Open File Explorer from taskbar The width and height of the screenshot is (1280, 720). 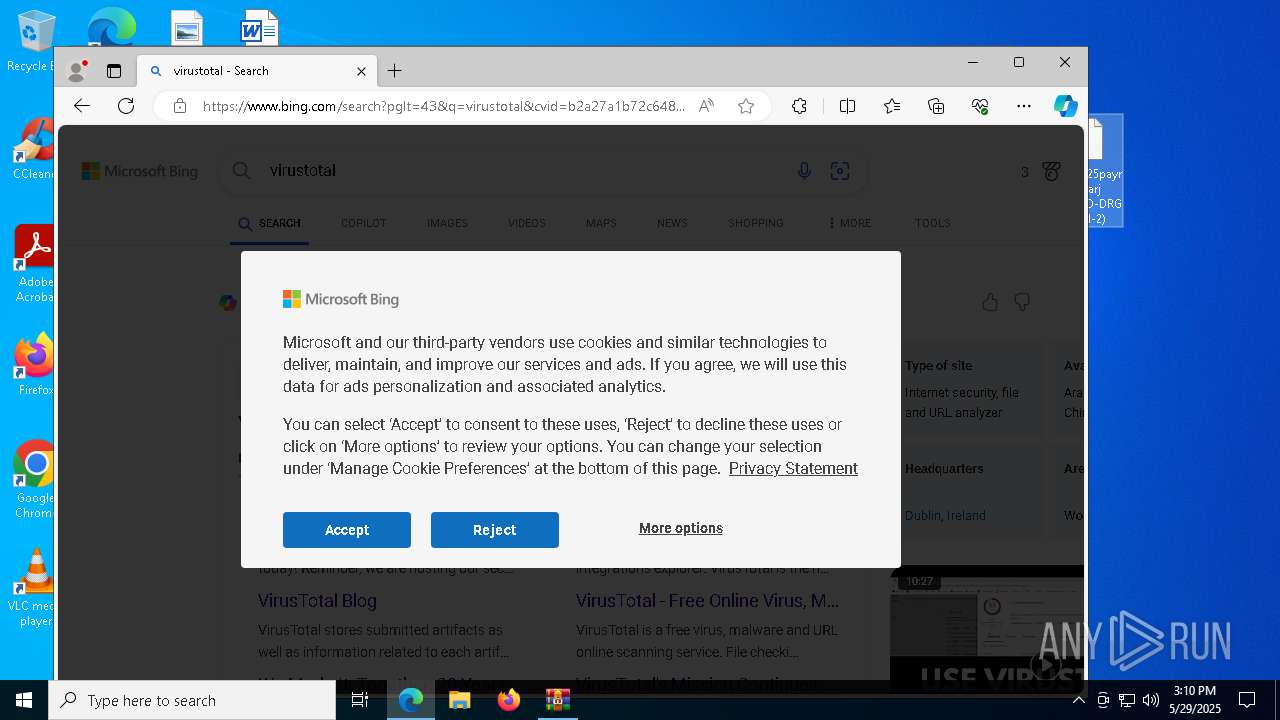(459, 700)
